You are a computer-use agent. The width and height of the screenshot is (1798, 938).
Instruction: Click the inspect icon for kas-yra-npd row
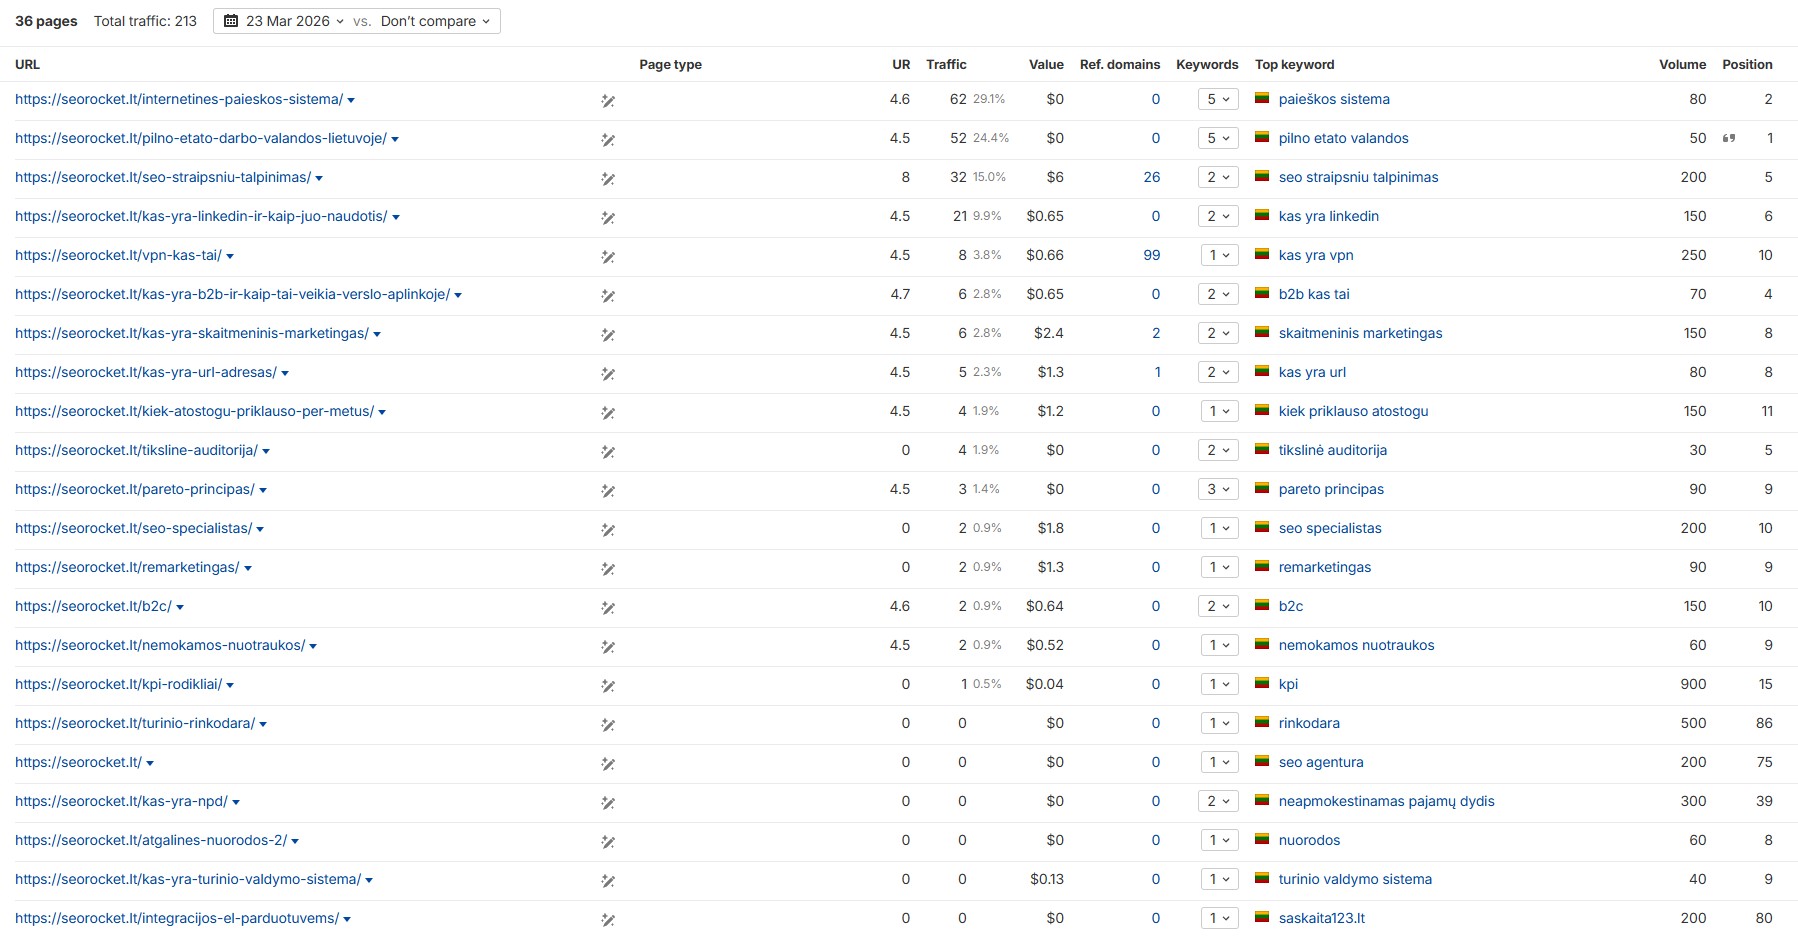click(x=607, y=803)
